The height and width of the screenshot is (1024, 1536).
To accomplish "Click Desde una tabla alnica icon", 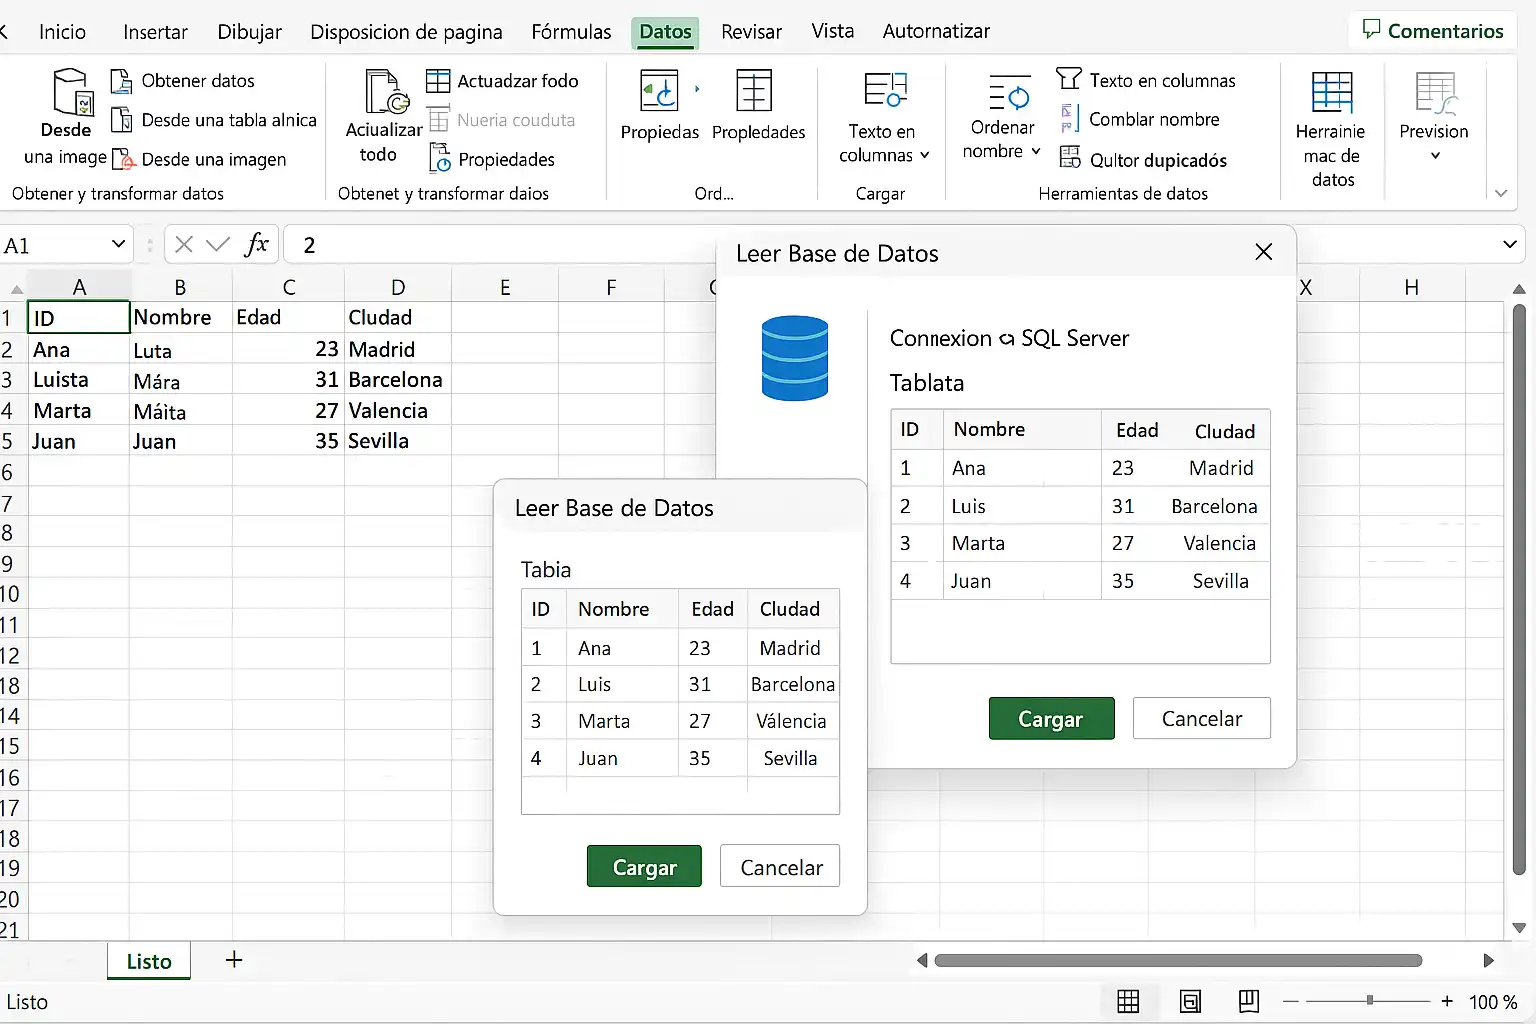I will pyautogui.click(x=121, y=120).
